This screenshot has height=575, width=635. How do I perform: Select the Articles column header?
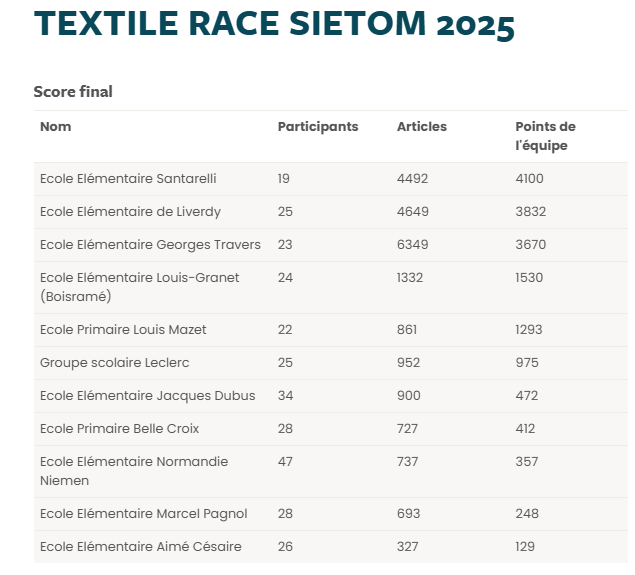422,126
